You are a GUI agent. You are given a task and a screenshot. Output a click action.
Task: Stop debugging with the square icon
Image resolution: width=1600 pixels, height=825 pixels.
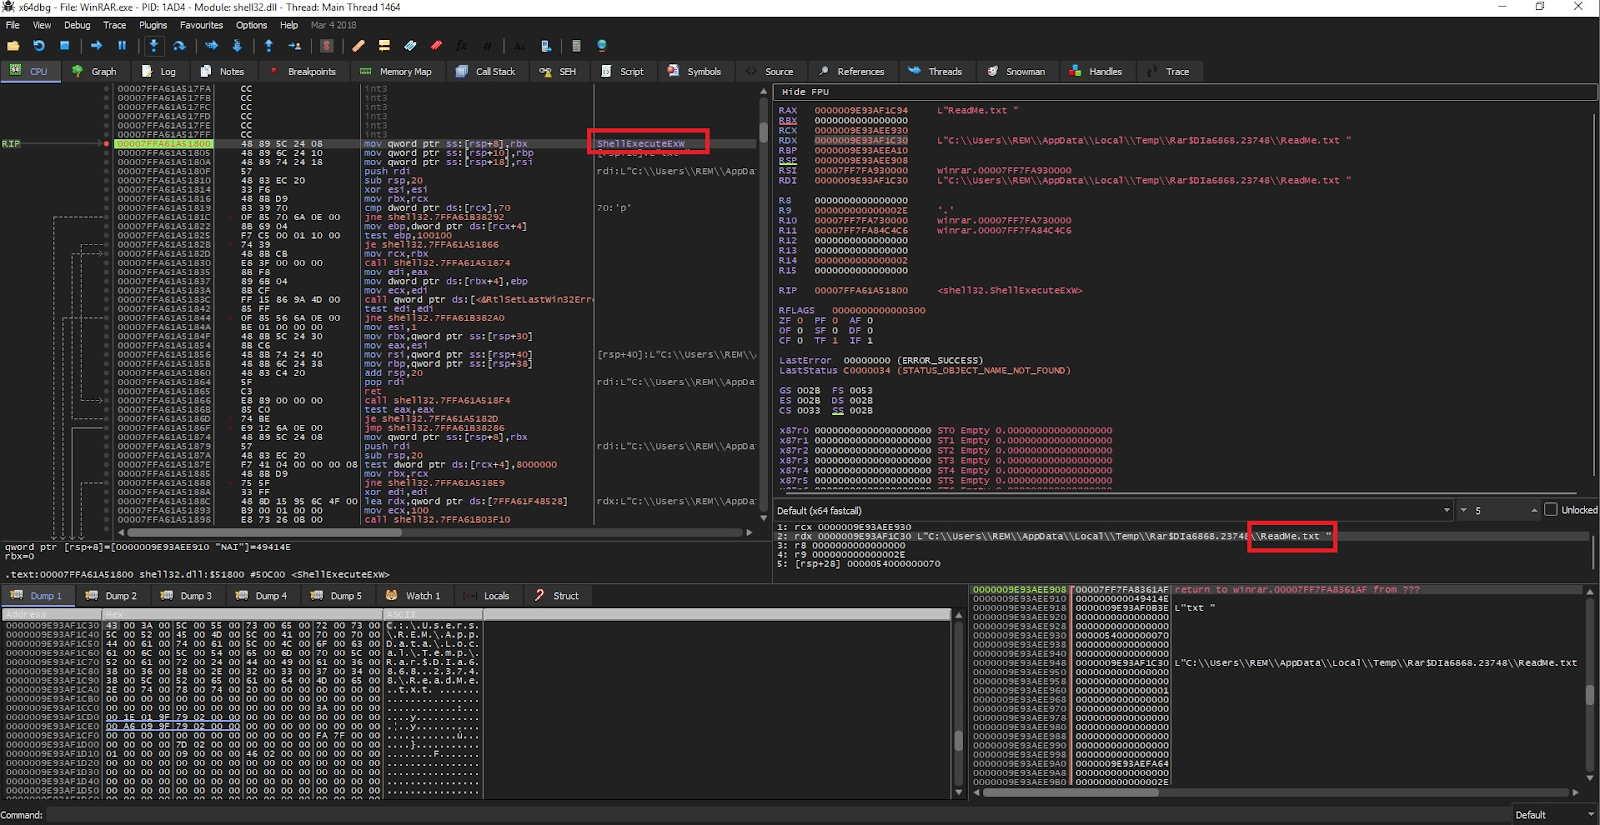[x=65, y=46]
